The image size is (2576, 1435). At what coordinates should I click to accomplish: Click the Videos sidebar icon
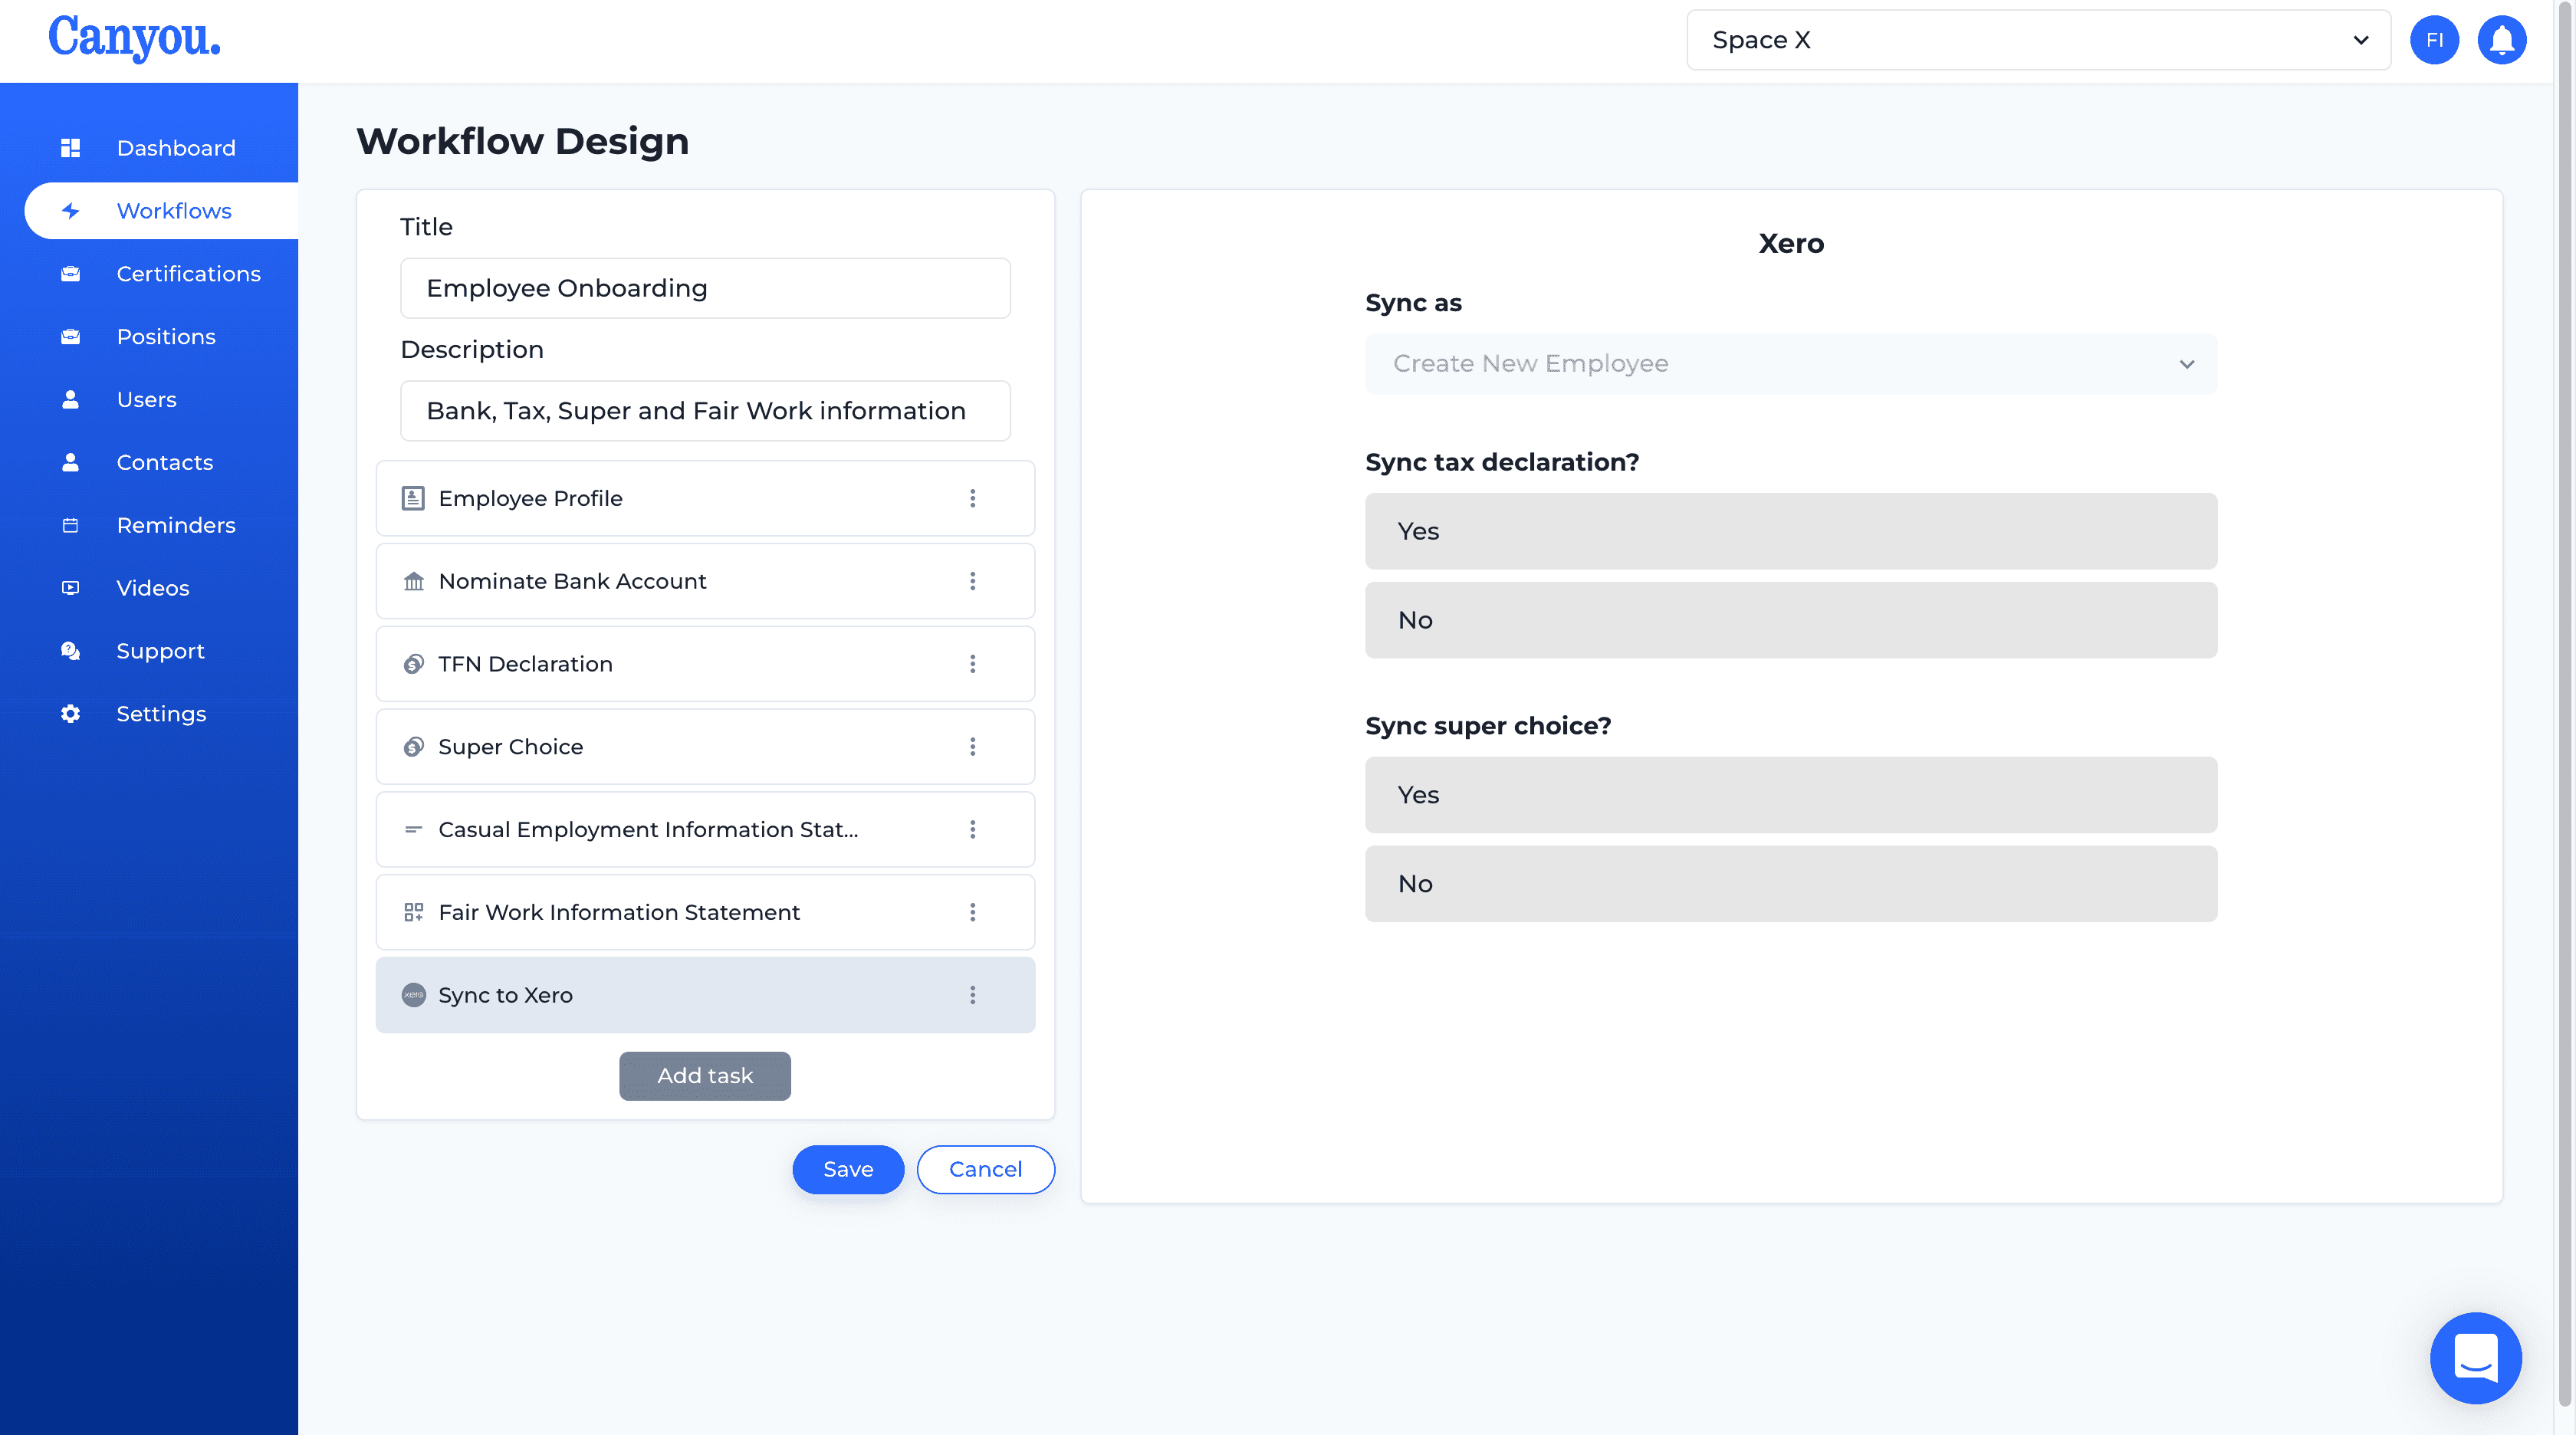(69, 586)
